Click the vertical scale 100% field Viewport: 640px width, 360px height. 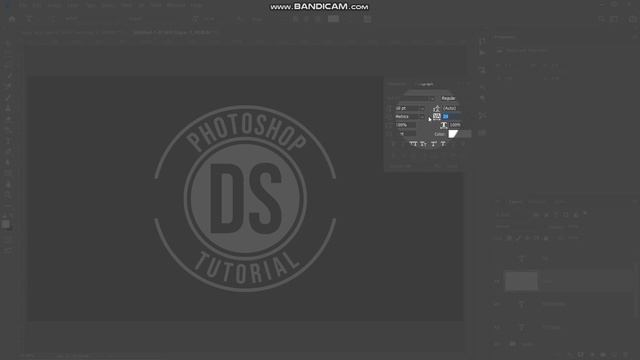click(405, 125)
